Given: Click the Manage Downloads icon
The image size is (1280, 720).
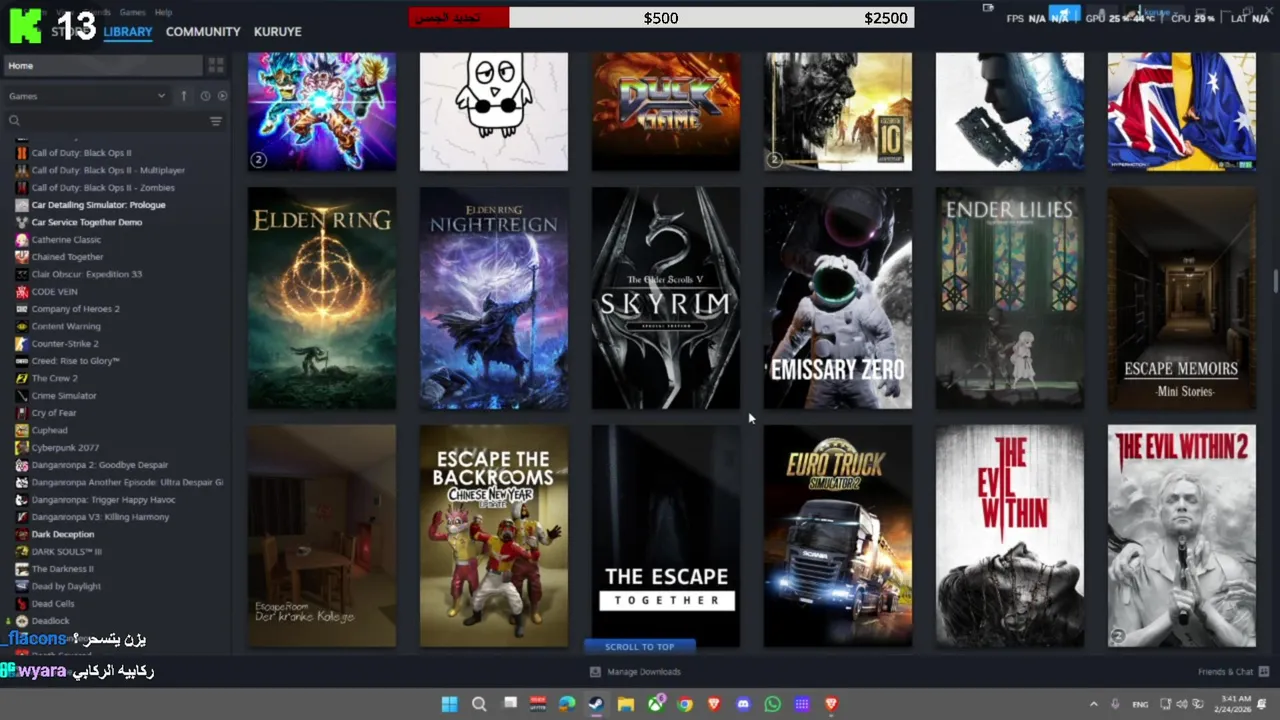Looking at the screenshot, I should tap(595, 672).
